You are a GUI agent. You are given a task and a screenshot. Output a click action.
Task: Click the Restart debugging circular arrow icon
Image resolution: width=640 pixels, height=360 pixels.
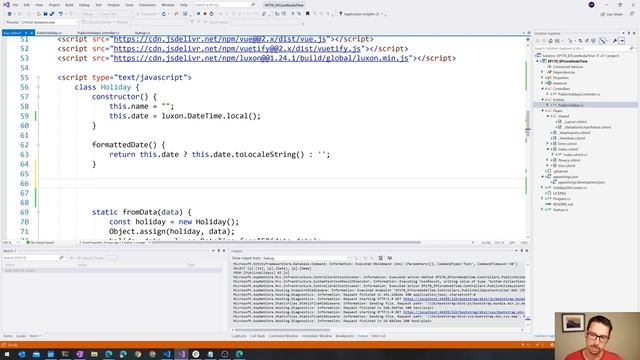pos(211,14)
